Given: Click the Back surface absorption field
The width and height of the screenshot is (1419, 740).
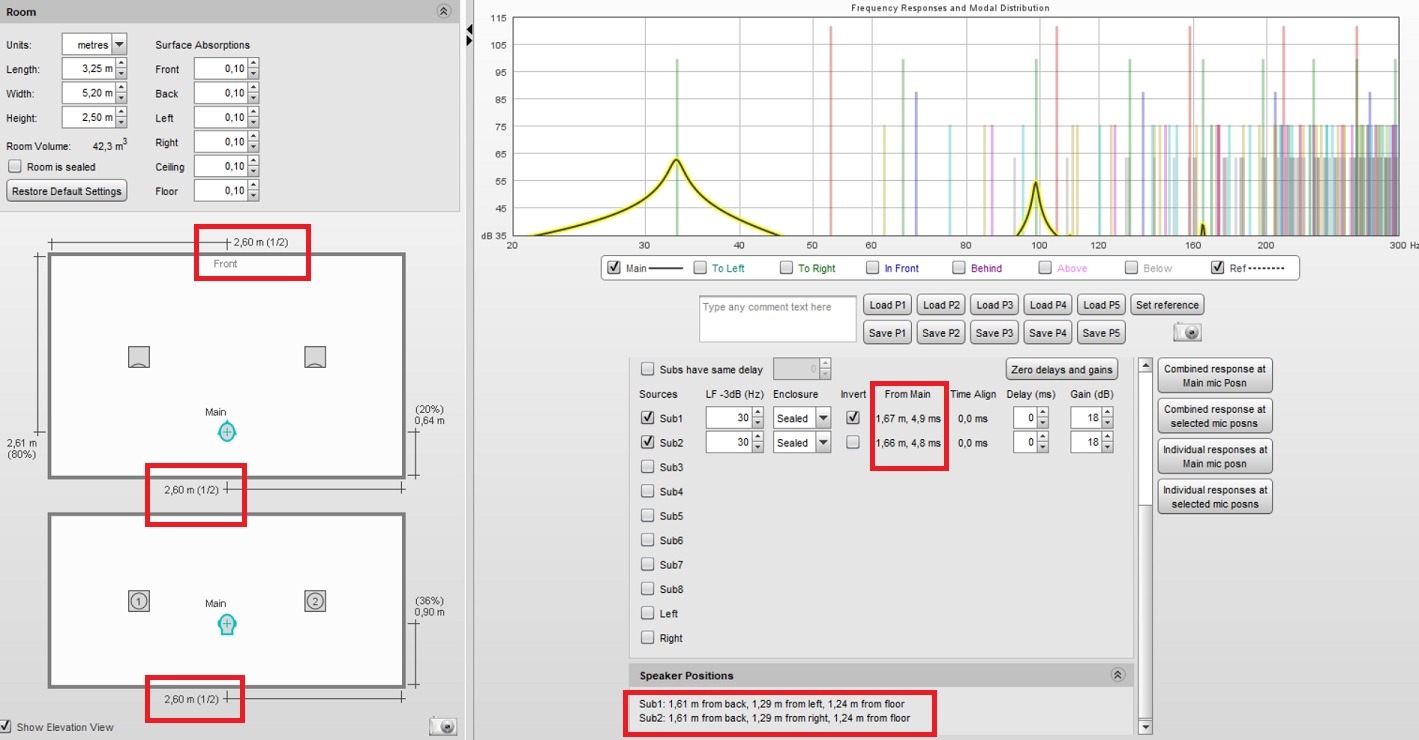Looking at the screenshot, I should (221, 93).
